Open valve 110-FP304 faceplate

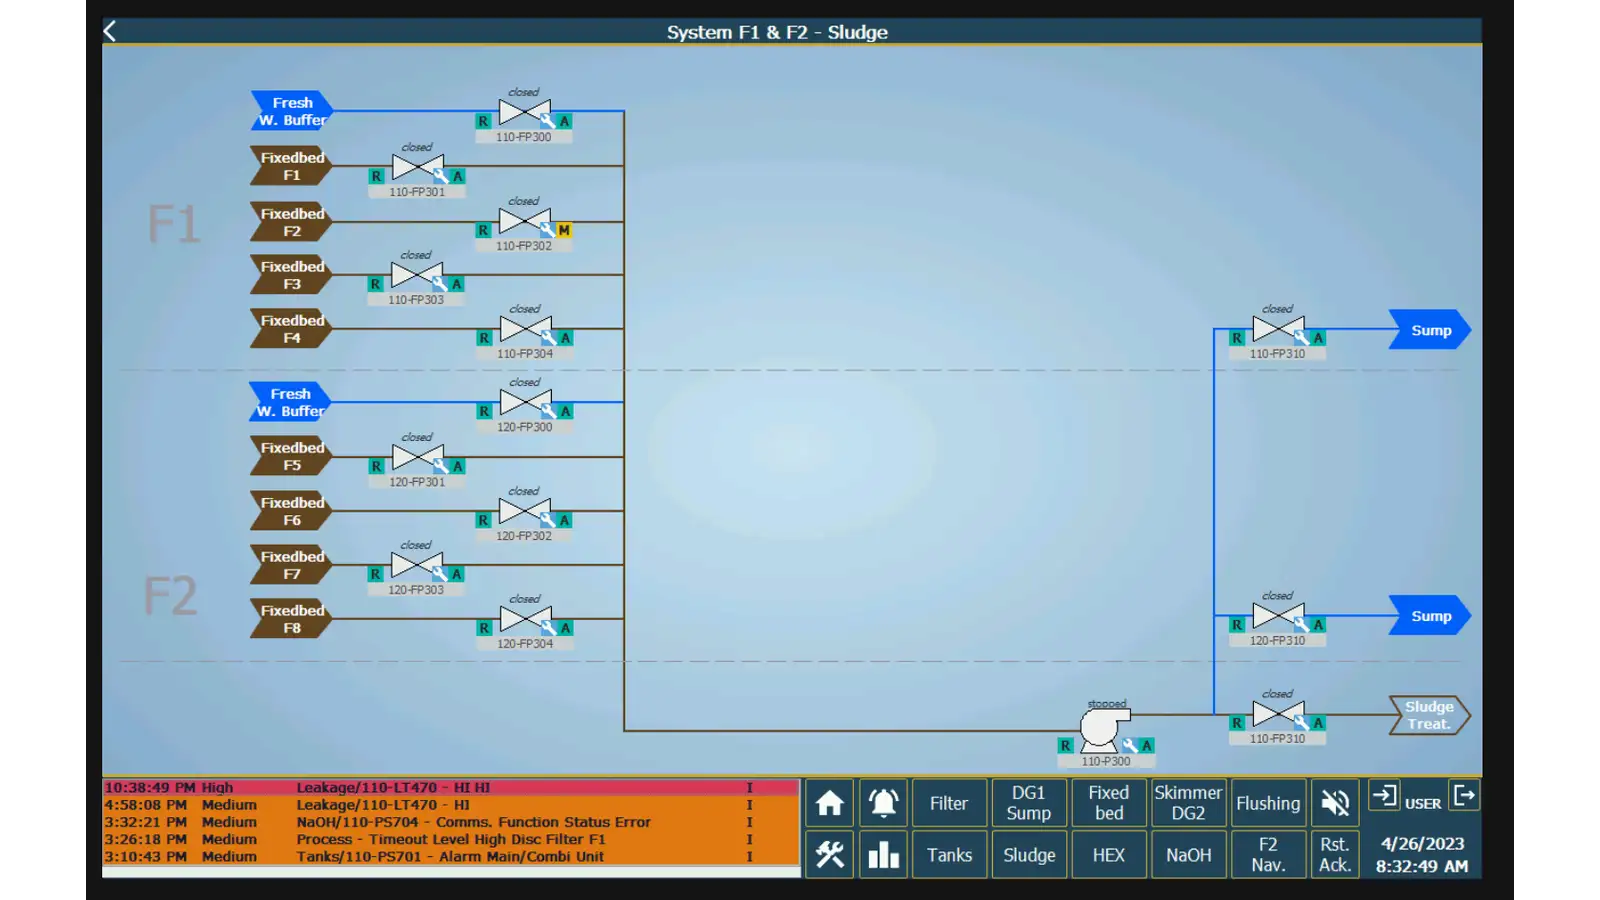point(525,329)
